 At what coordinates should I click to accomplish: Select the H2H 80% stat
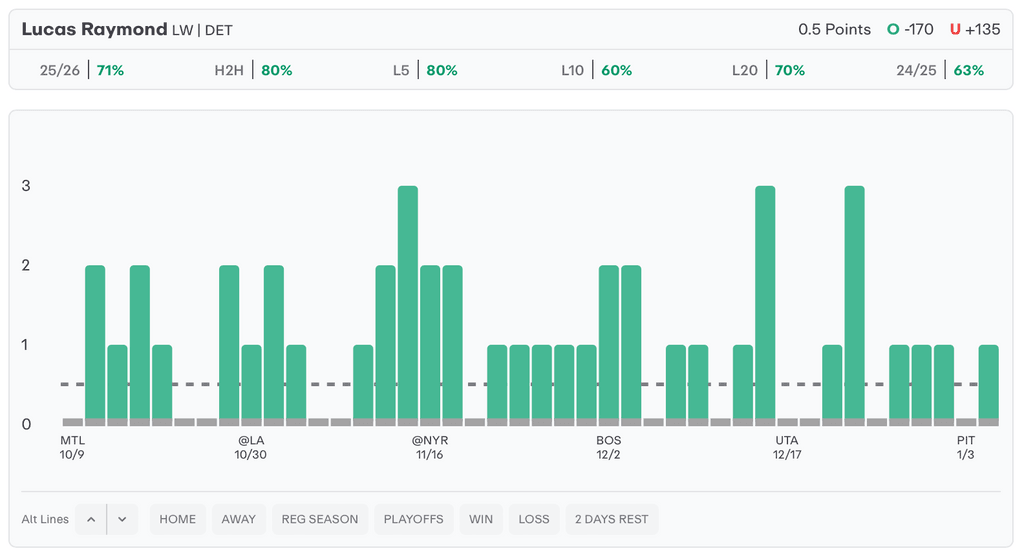253,70
